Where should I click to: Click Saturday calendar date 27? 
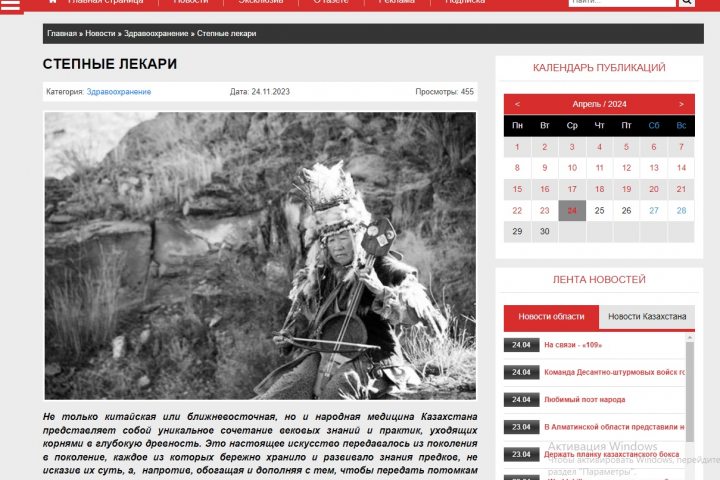654,210
